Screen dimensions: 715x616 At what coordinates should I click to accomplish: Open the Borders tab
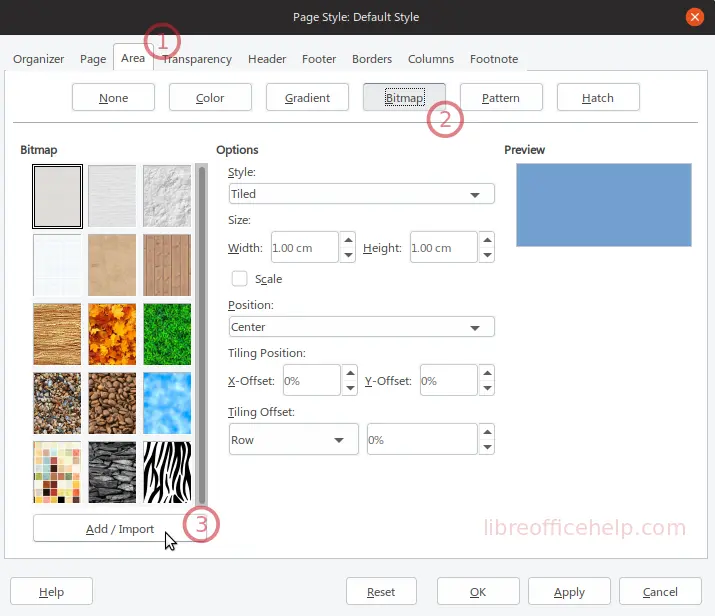372,59
